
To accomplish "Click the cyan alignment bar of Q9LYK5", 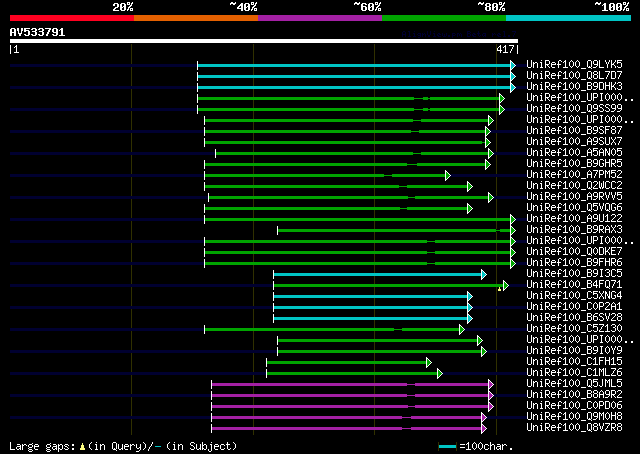I will (x=354, y=65).
